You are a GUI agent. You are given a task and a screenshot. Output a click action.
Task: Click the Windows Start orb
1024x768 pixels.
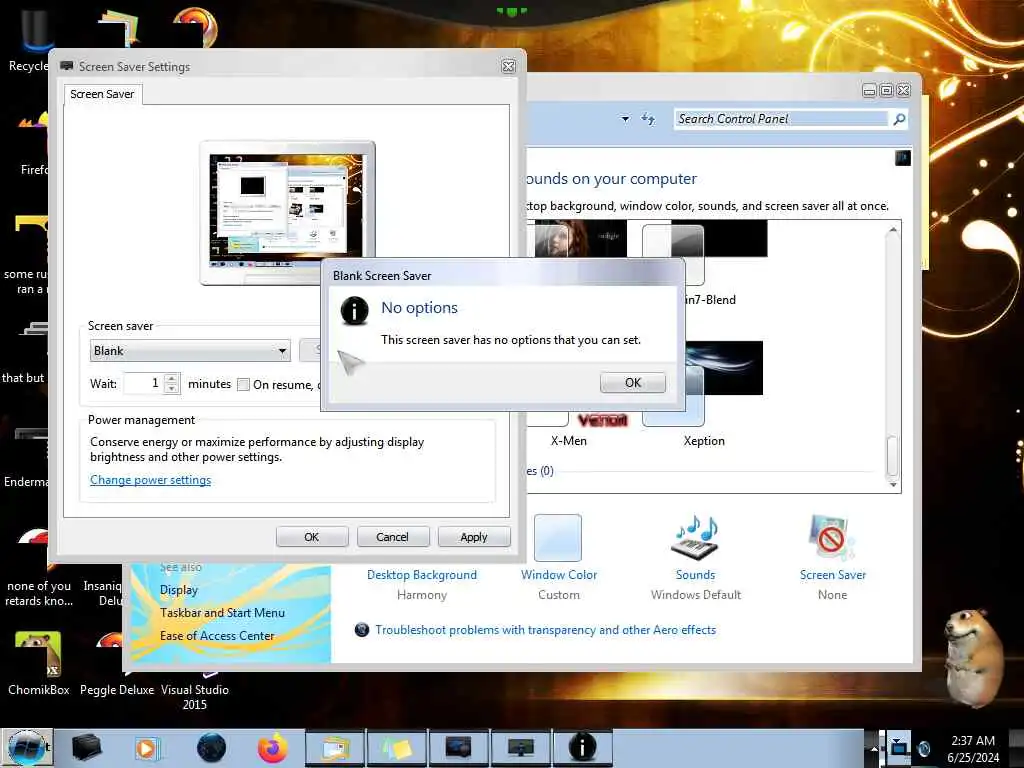click(x=26, y=748)
